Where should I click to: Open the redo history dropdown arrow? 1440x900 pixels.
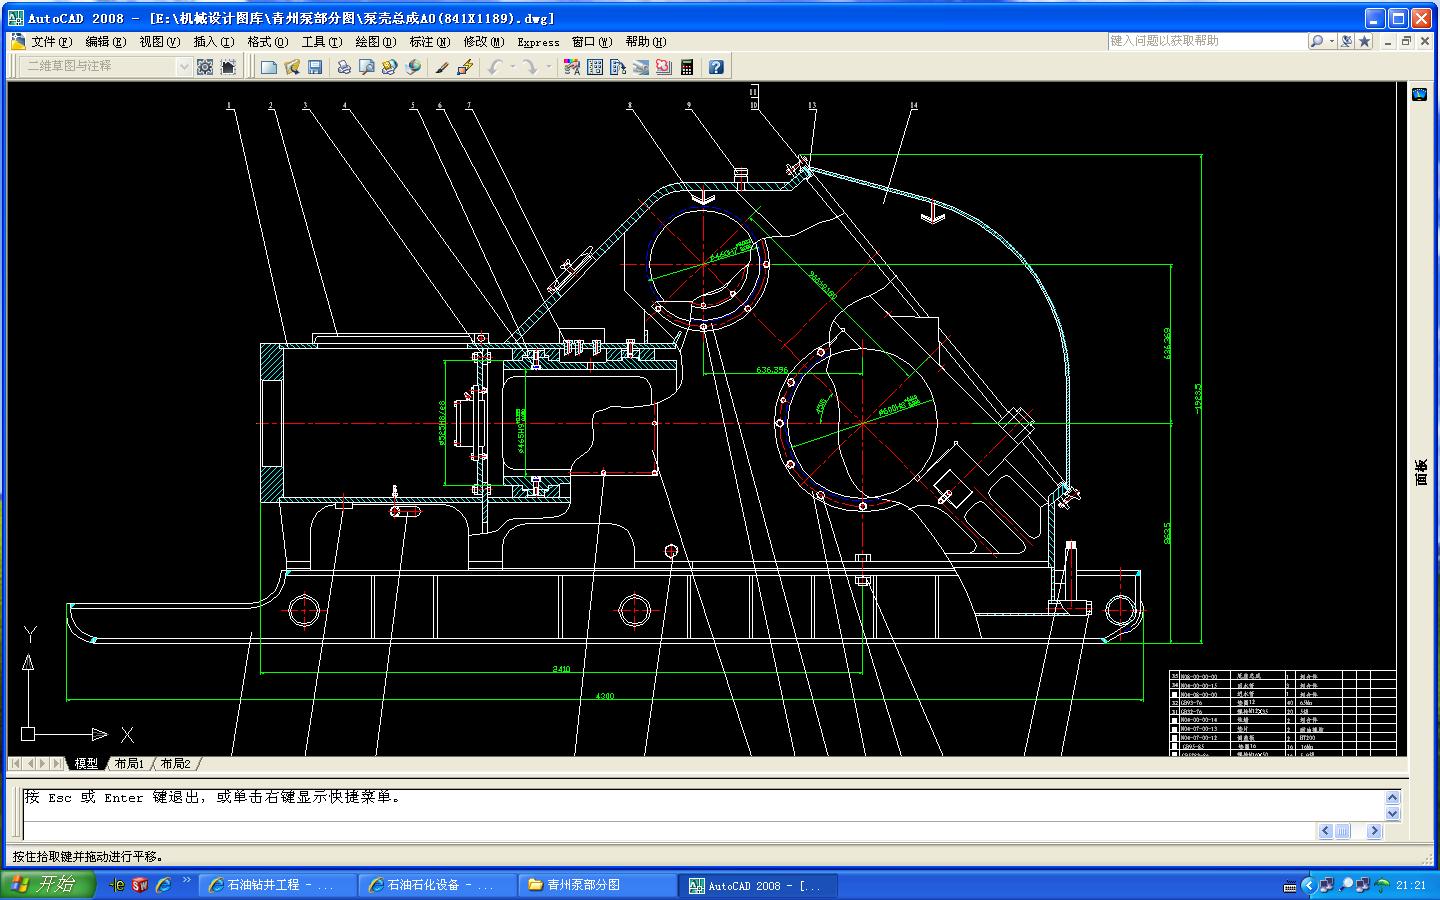click(548, 67)
